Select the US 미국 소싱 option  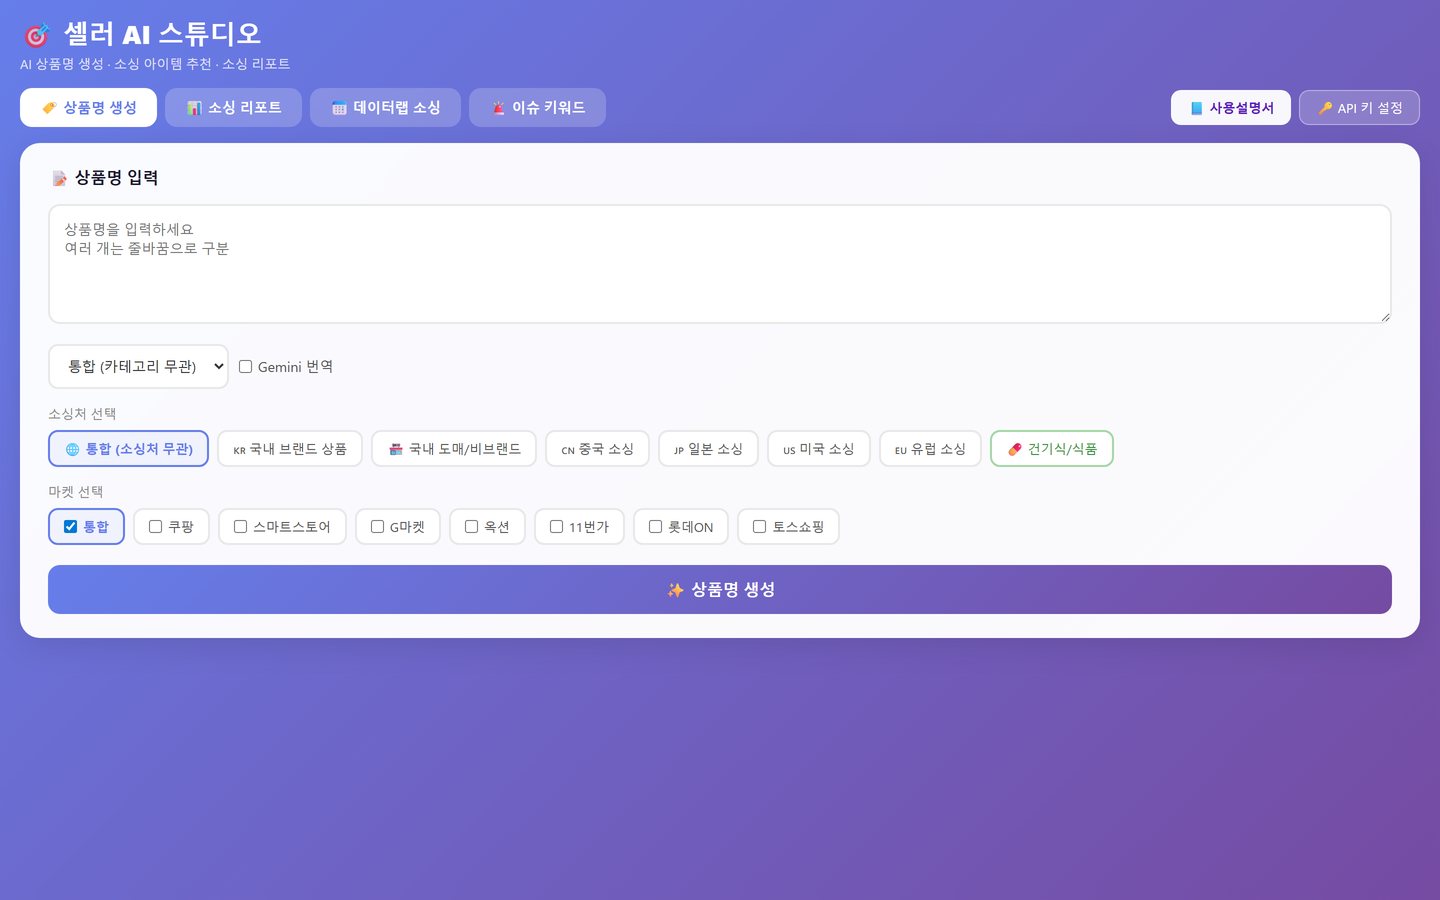click(819, 449)
